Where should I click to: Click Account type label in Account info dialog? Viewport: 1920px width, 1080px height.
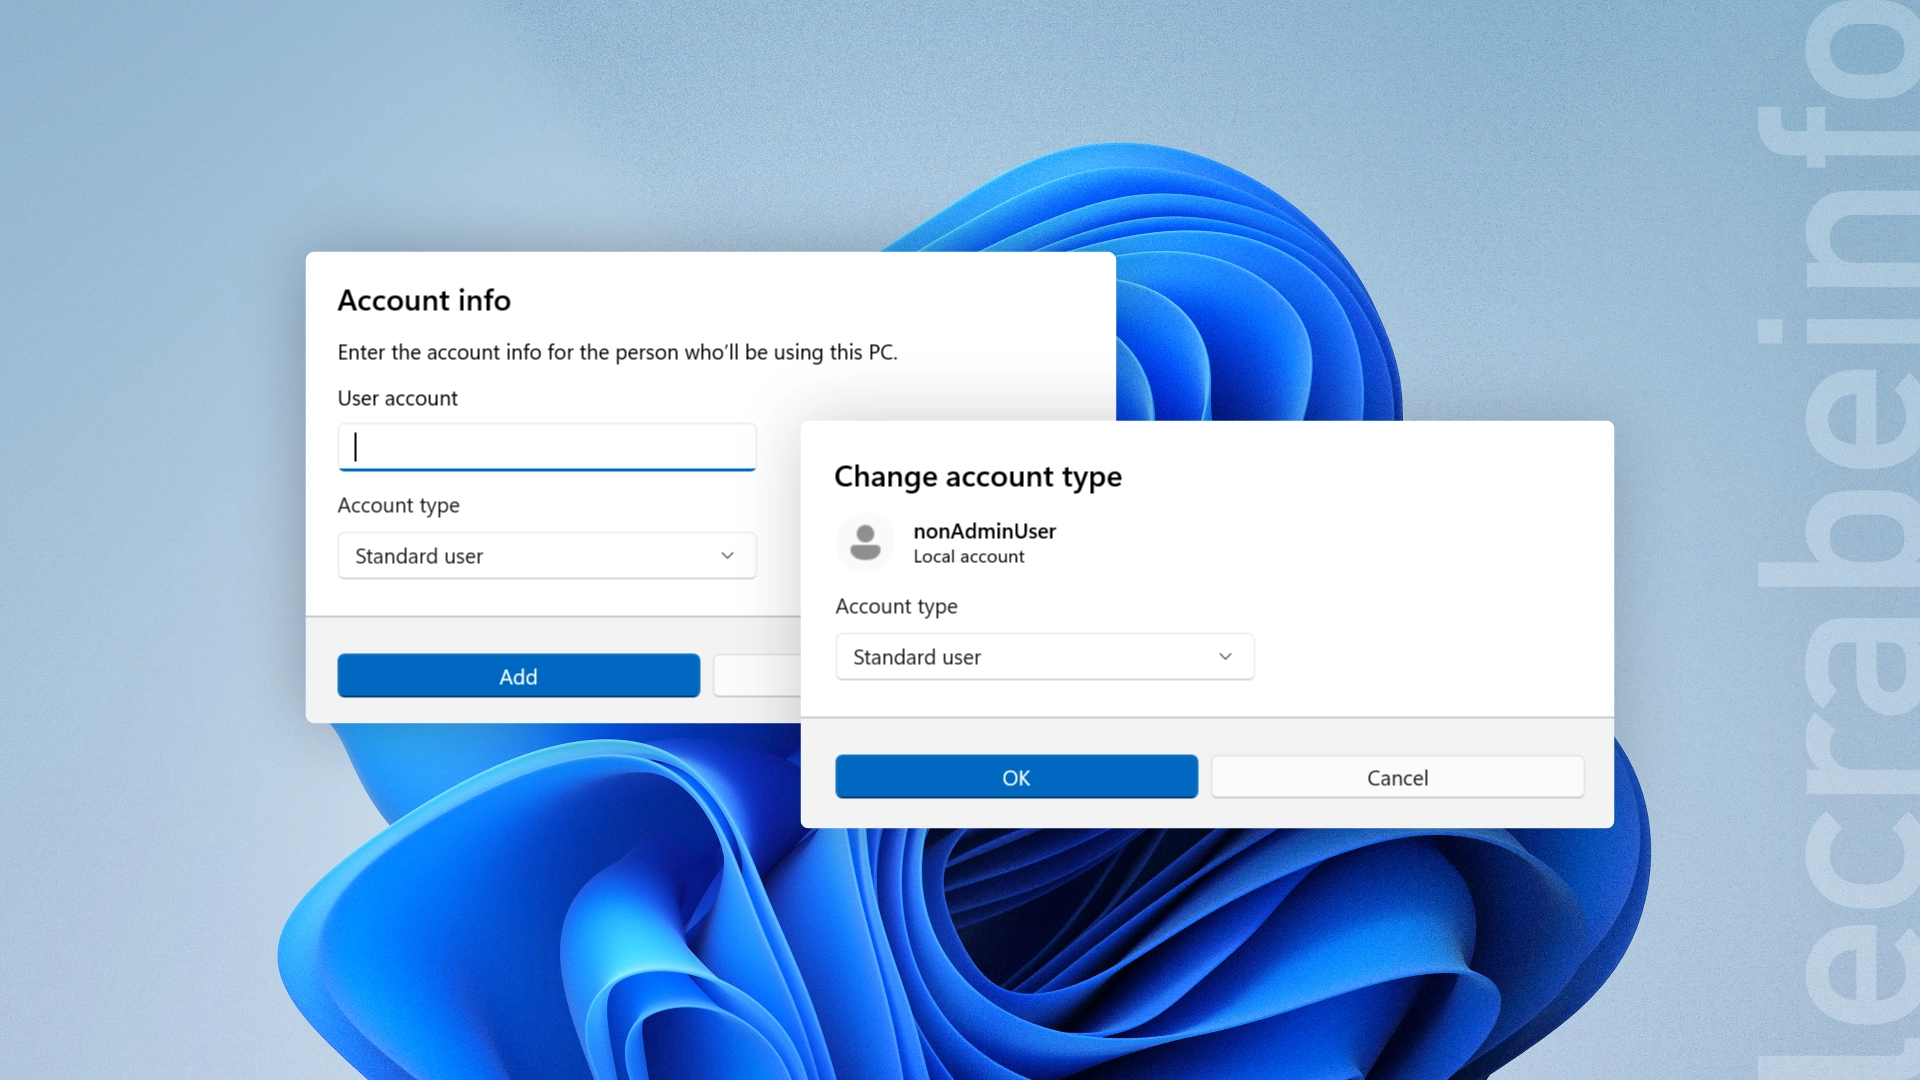coord(398,505)
